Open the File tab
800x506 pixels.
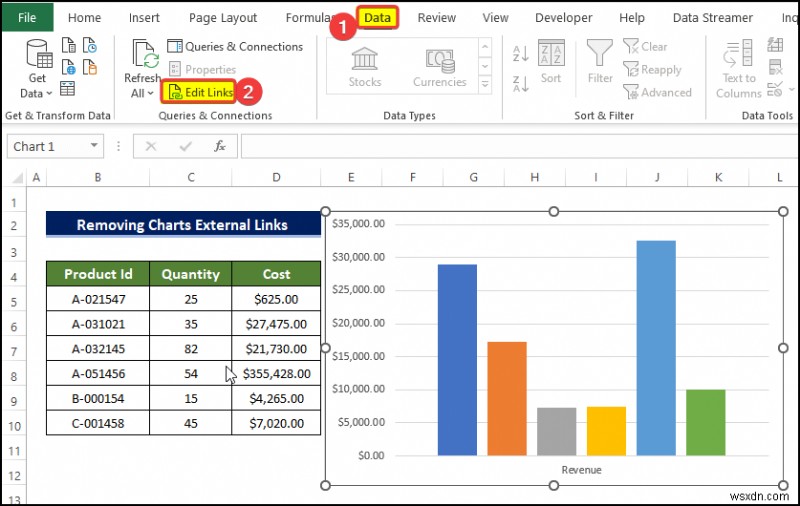point(27,17)
